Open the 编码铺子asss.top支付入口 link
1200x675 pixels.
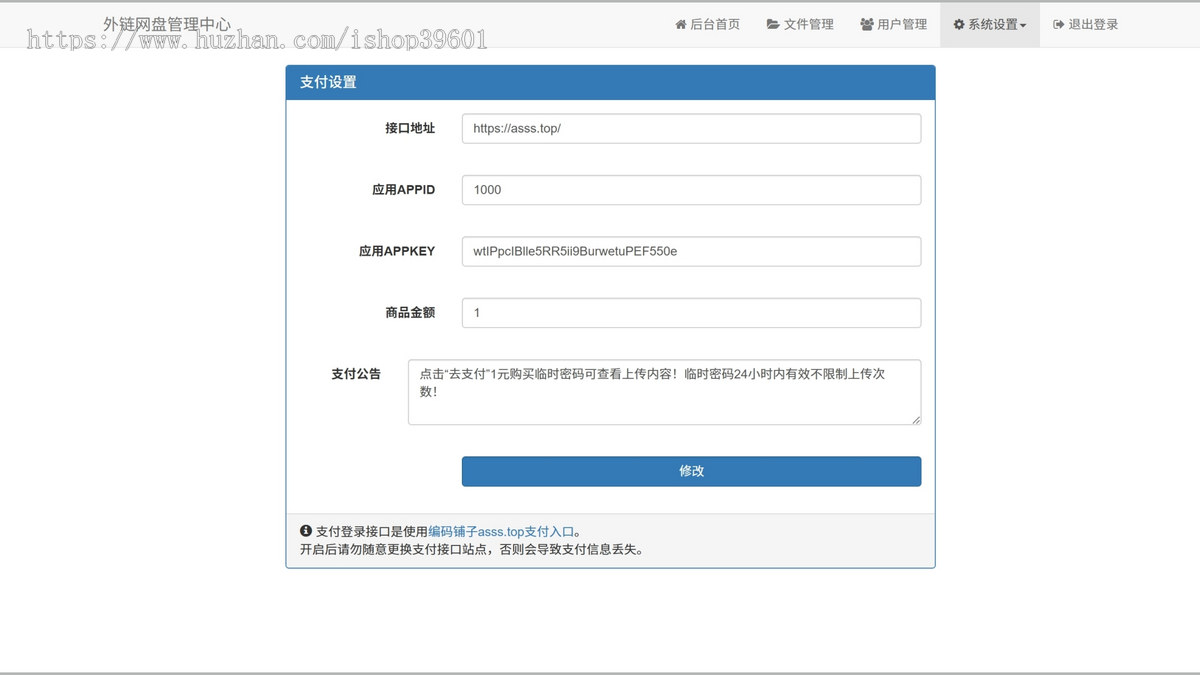[x=502, y=531]
